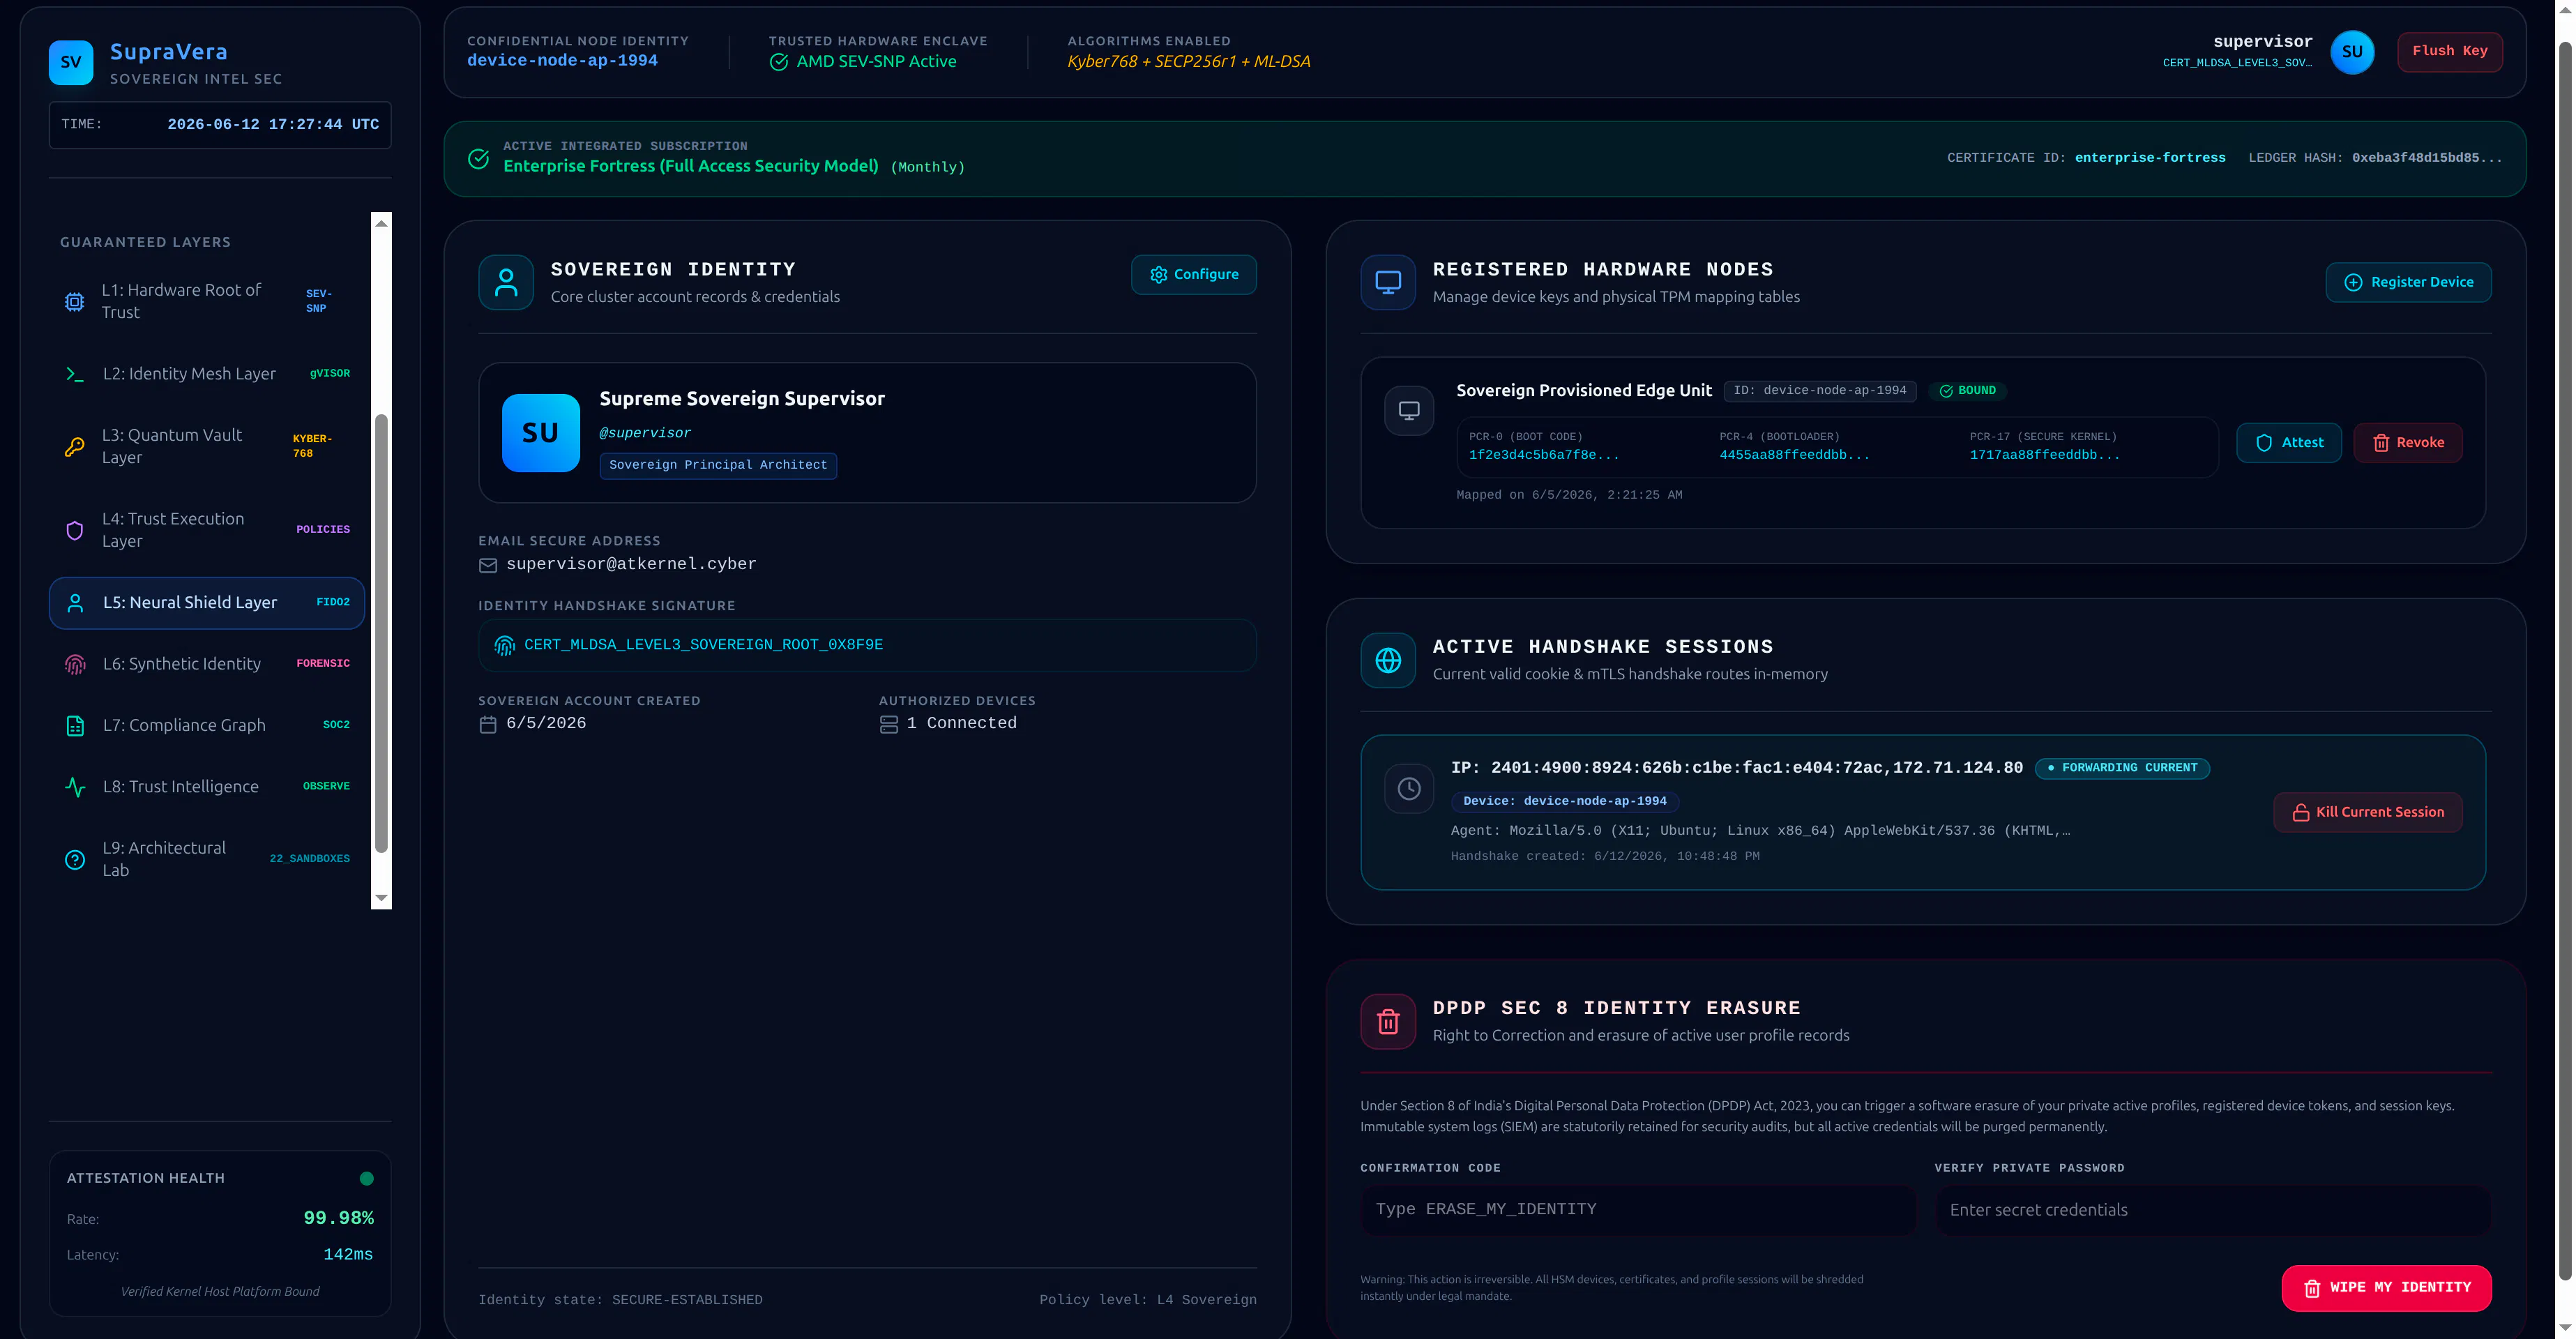Click the active subscription checkmark icon
This screenshot has height=1339, width=2576.
(479, 158)
